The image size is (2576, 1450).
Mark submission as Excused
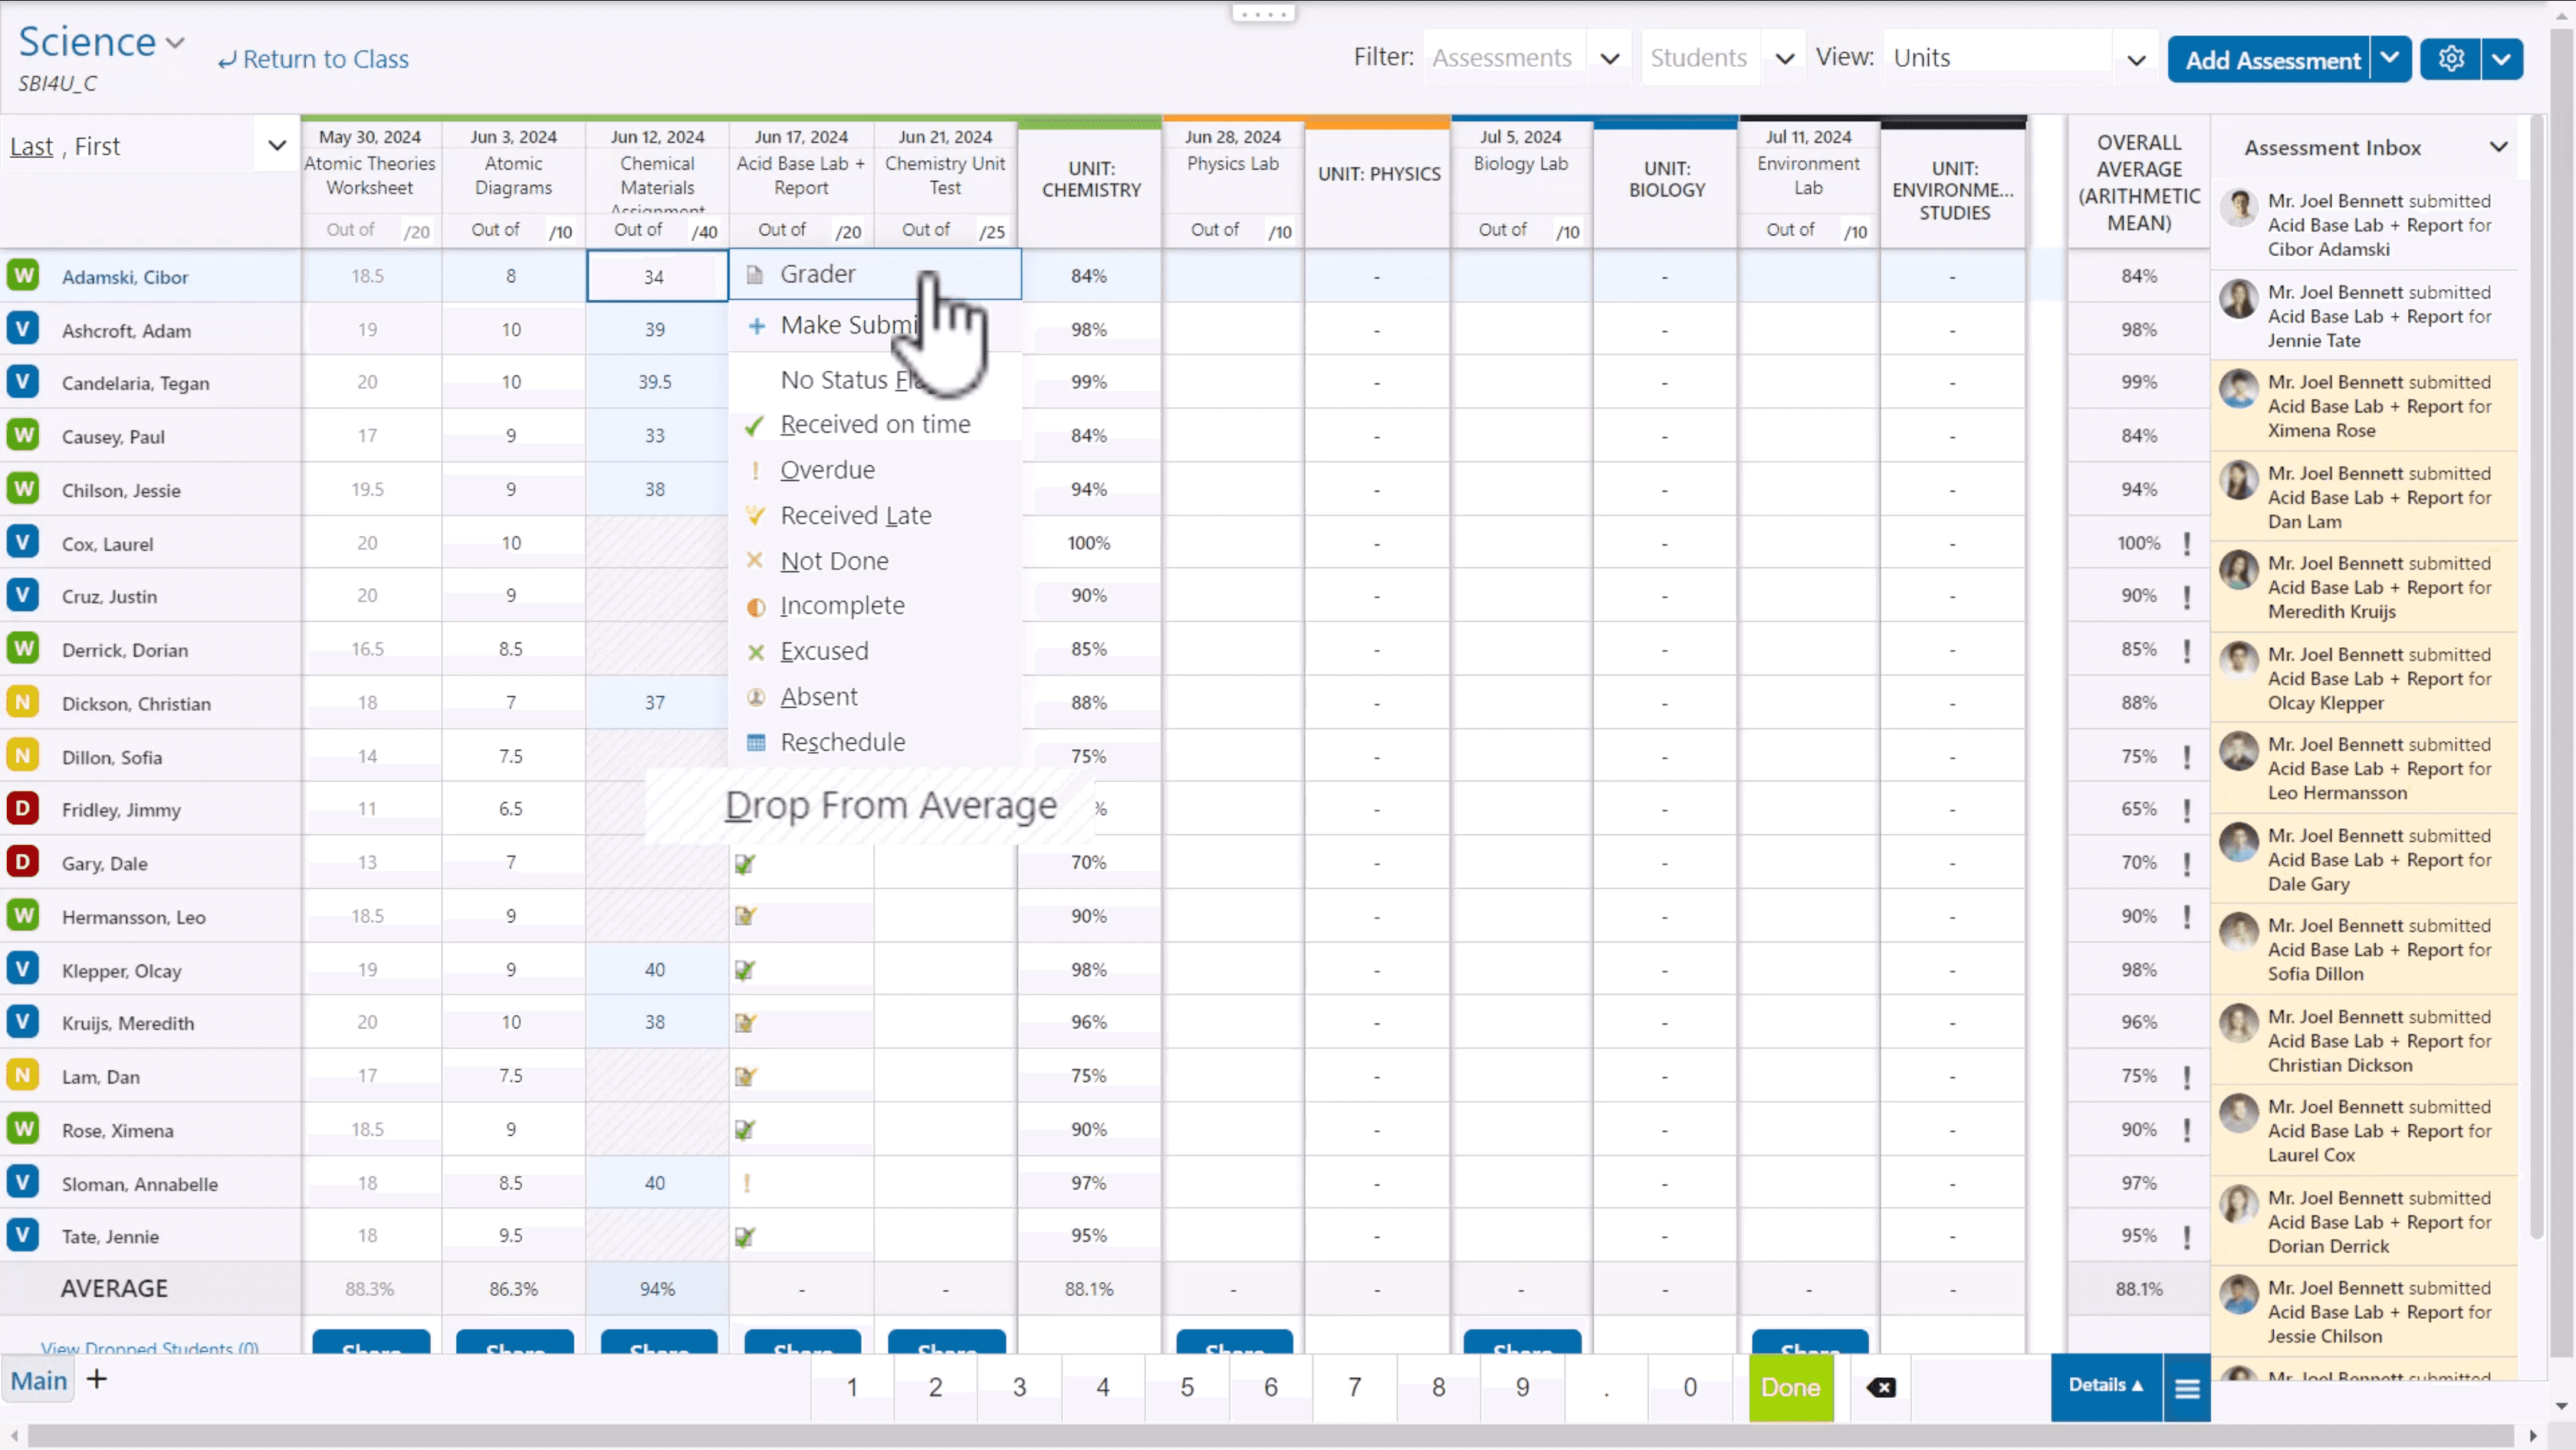875,651
